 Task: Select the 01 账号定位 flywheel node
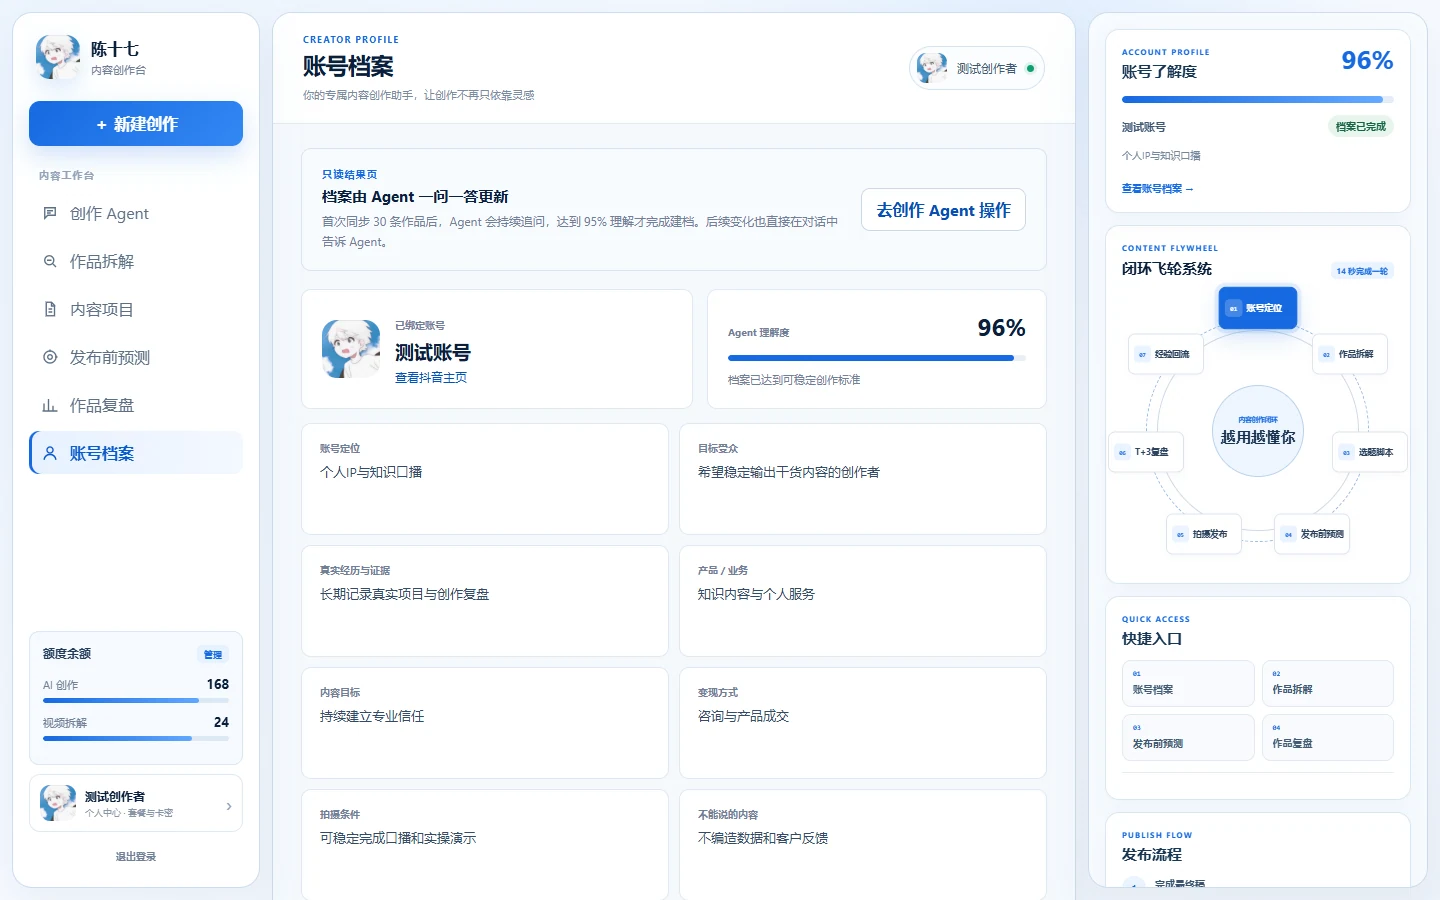point(1258,308)
